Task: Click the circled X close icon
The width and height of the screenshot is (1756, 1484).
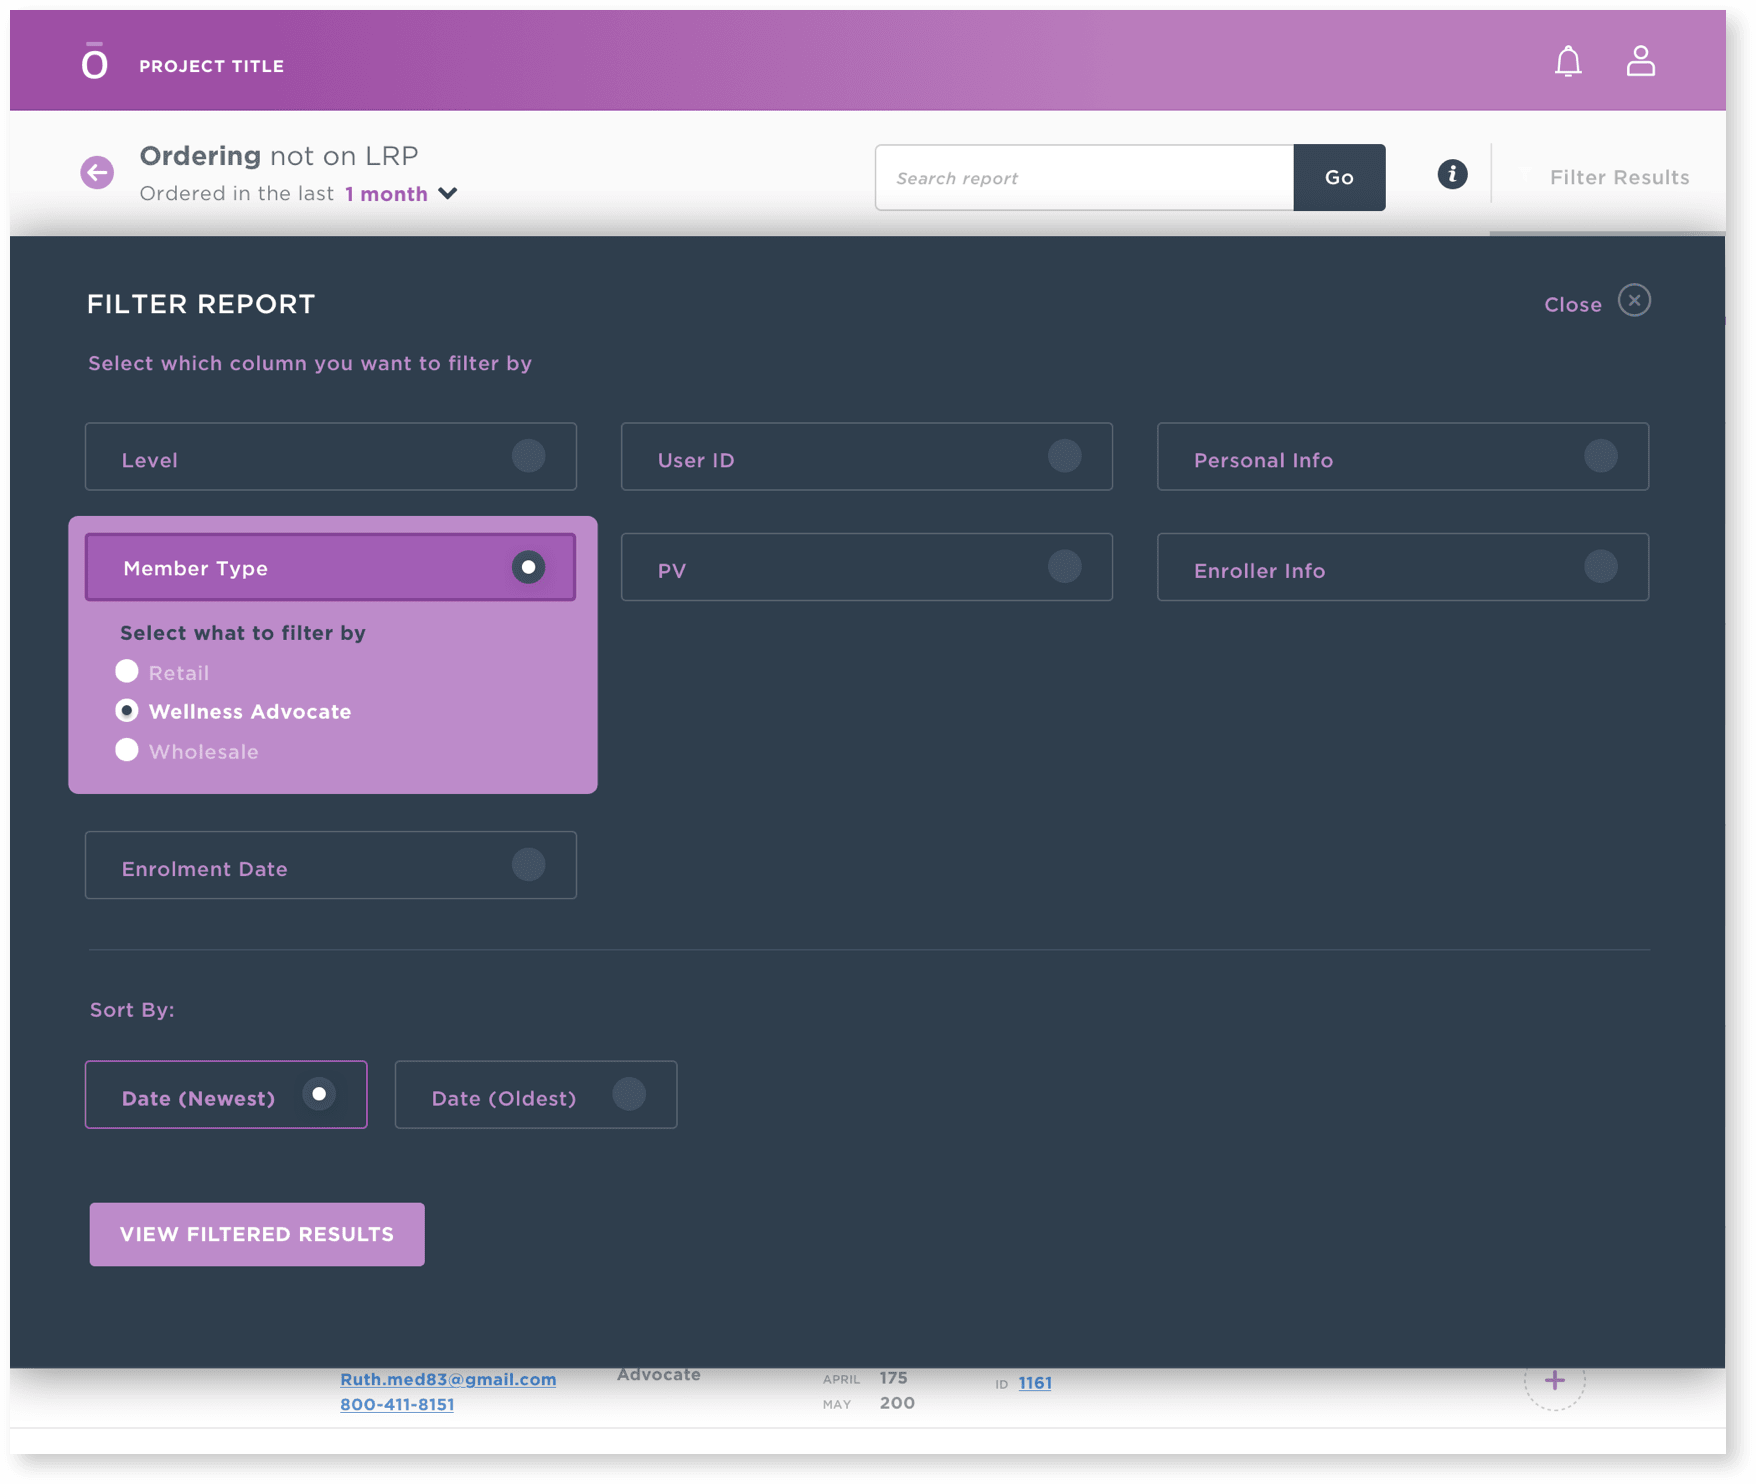Action: click(x=1634, y=300)
